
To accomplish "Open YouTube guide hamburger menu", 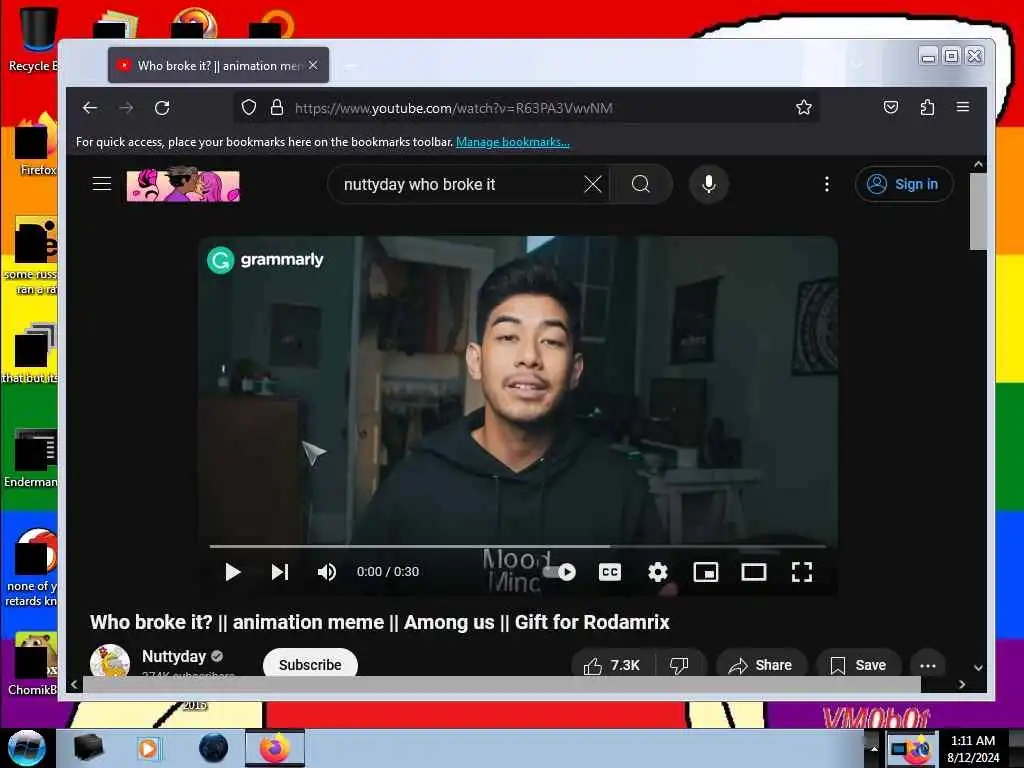I will tap(102, 184).
